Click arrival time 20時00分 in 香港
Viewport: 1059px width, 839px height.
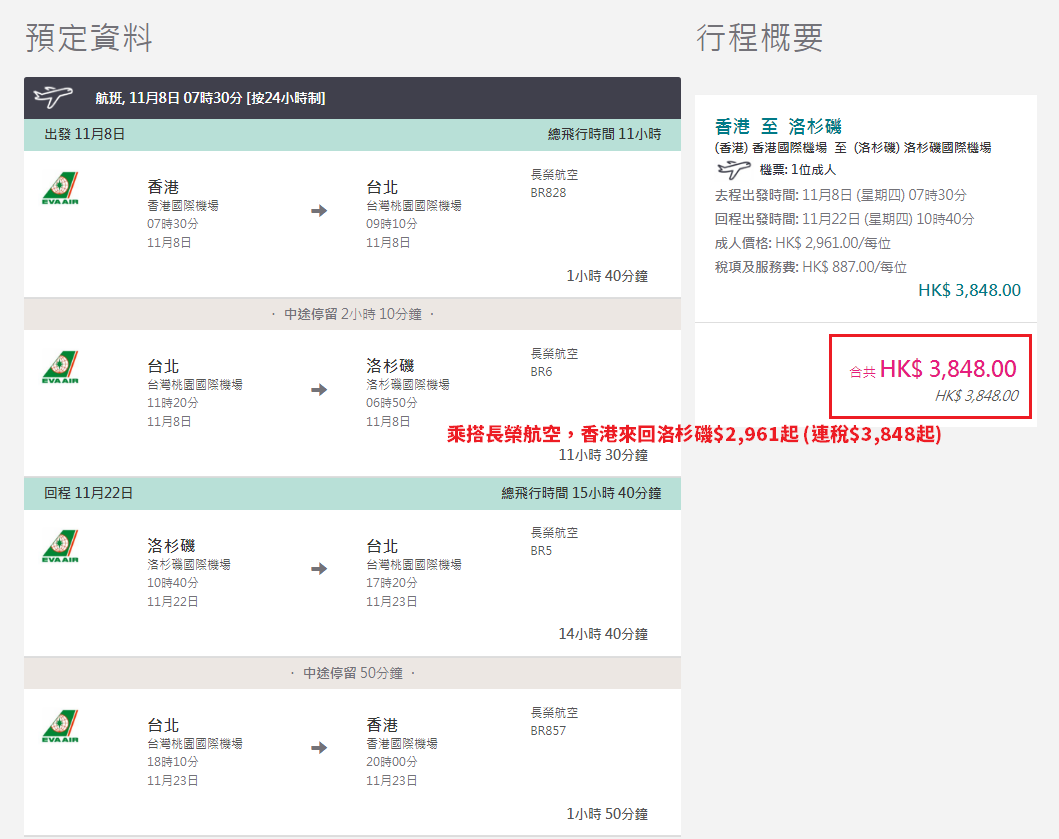[x=392, y=761]
